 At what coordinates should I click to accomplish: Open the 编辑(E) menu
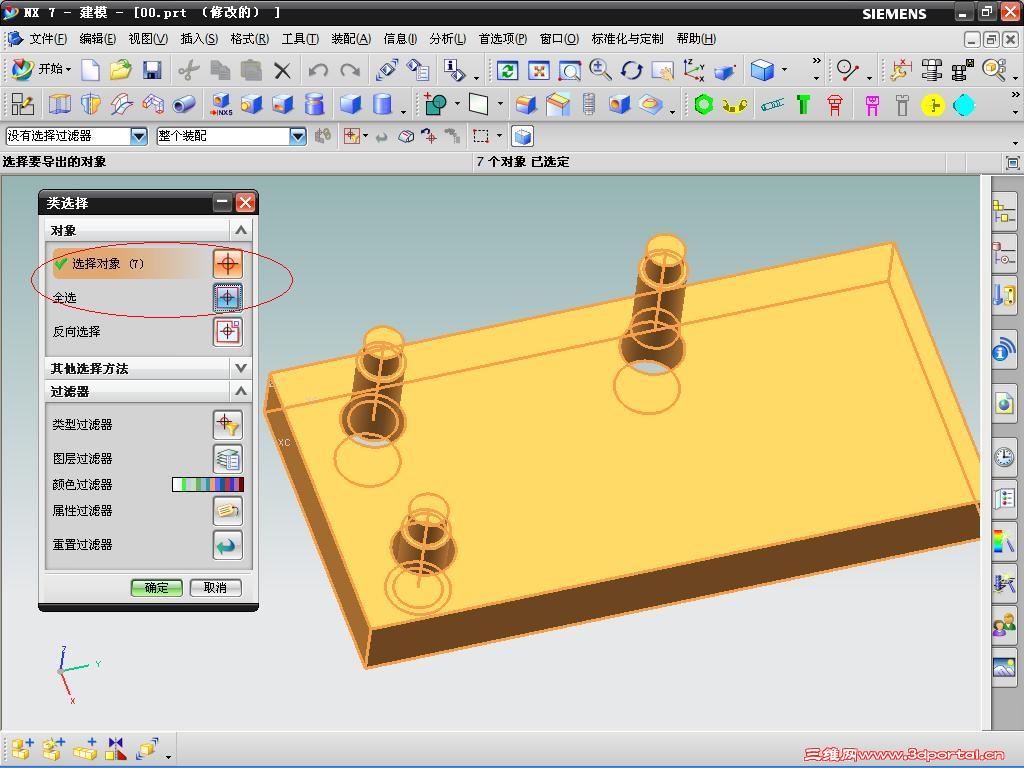click(97, 39)
